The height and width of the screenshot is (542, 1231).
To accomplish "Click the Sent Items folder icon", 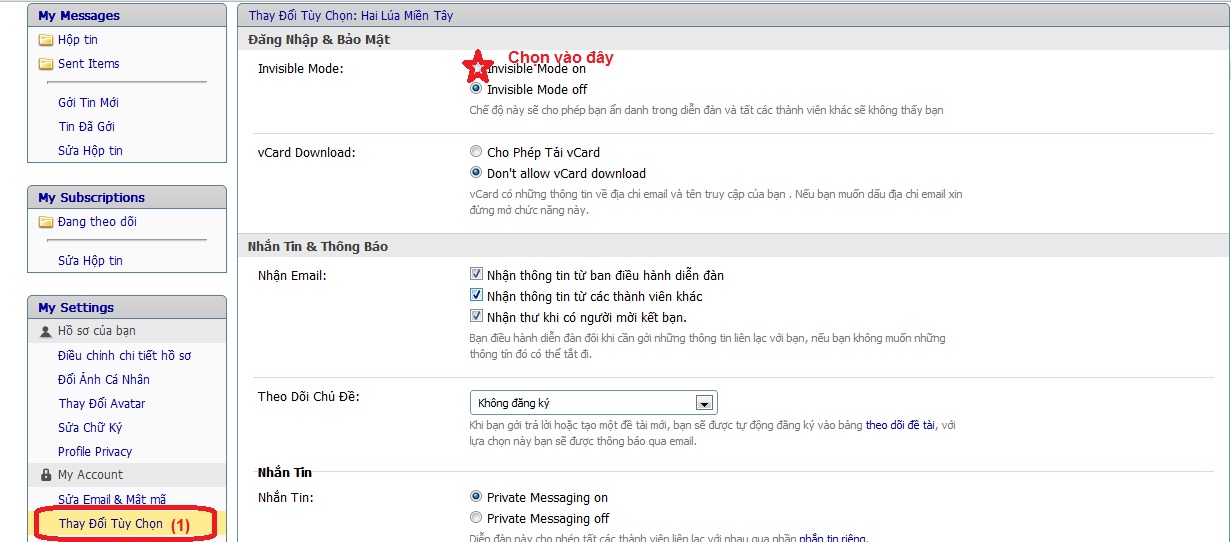I will click(x=45, y=64).
